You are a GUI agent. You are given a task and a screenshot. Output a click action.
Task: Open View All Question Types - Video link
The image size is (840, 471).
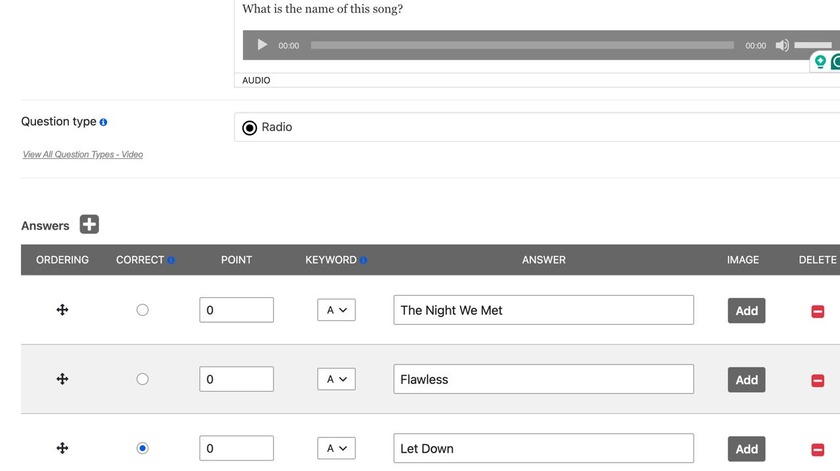click(82, 154)
